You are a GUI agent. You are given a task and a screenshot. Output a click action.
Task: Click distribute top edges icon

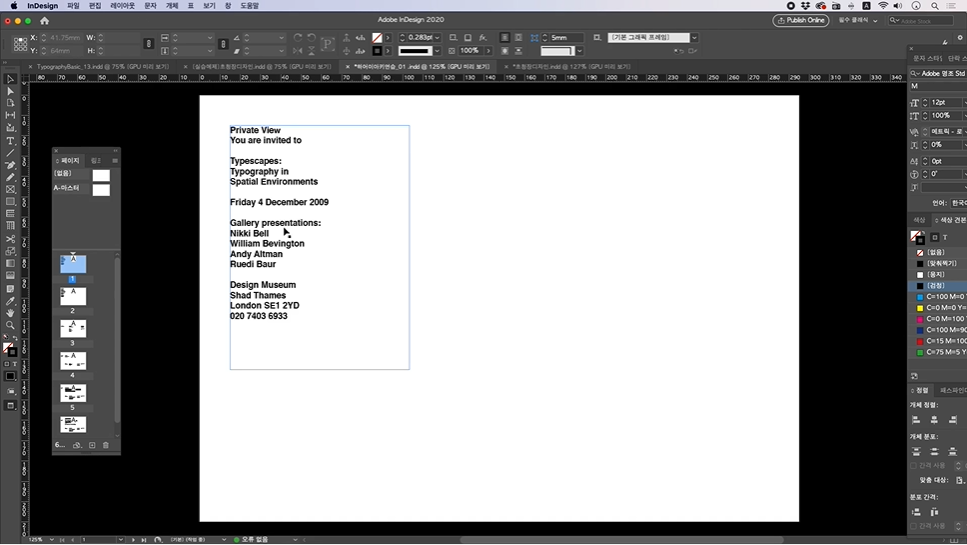pos(916,451)
